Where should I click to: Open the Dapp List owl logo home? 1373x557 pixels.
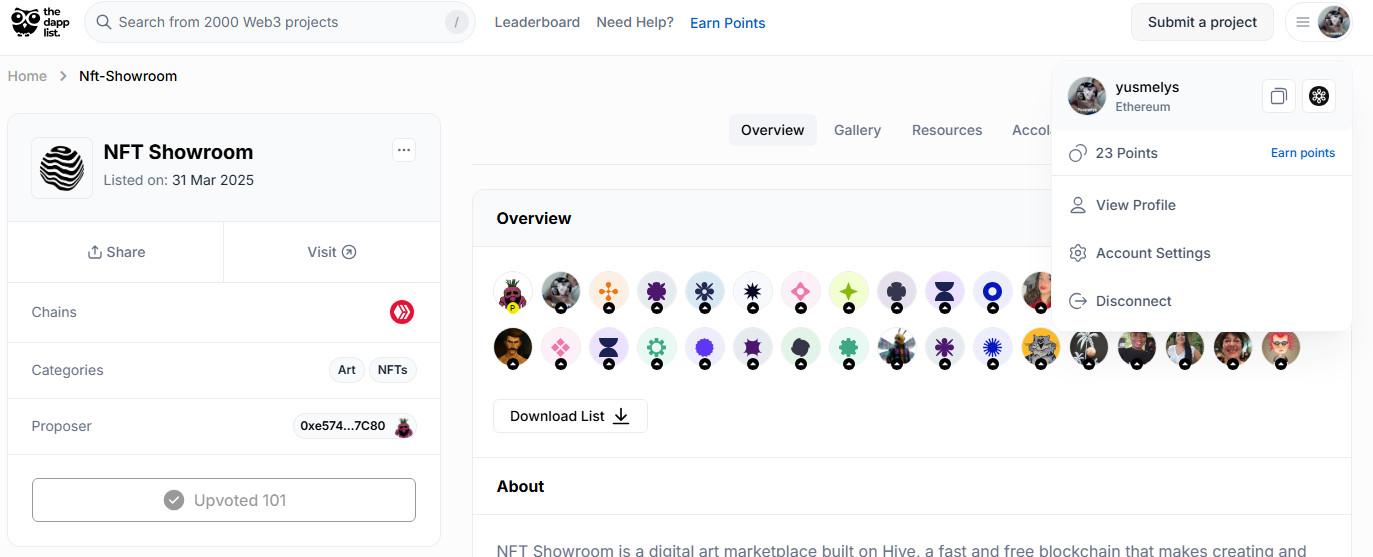point(40,22)
